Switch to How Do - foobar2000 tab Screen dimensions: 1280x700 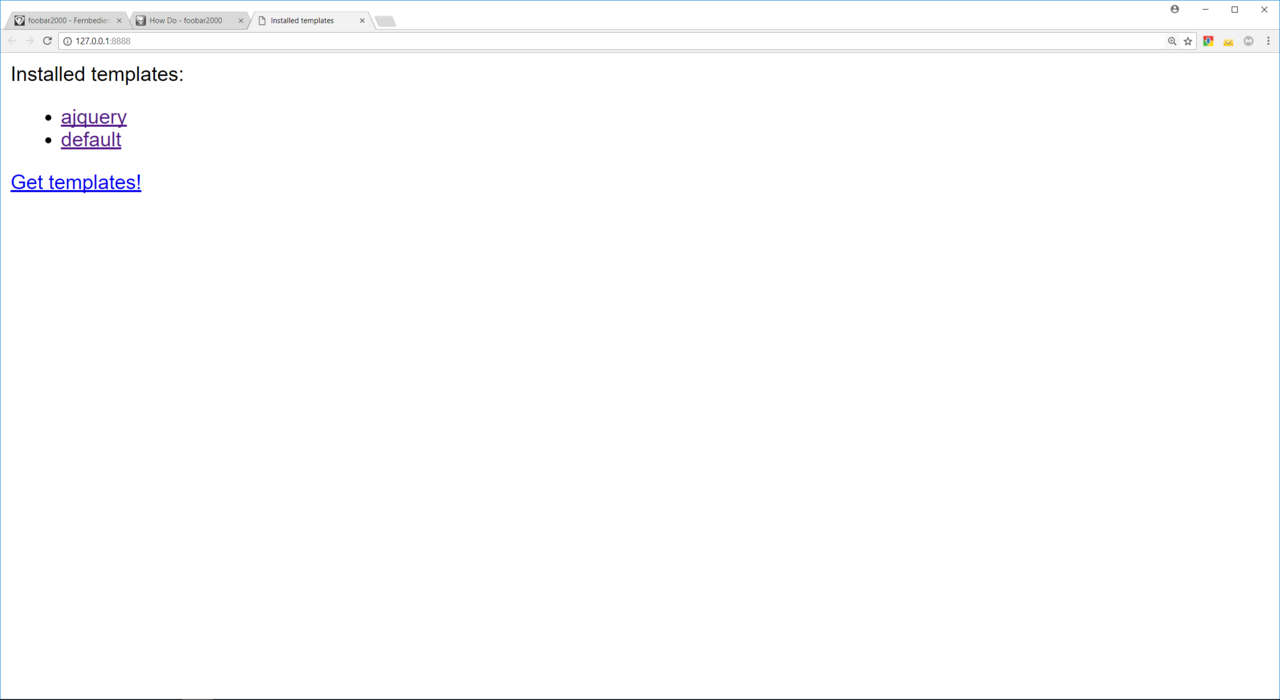[x=188, y=20]
